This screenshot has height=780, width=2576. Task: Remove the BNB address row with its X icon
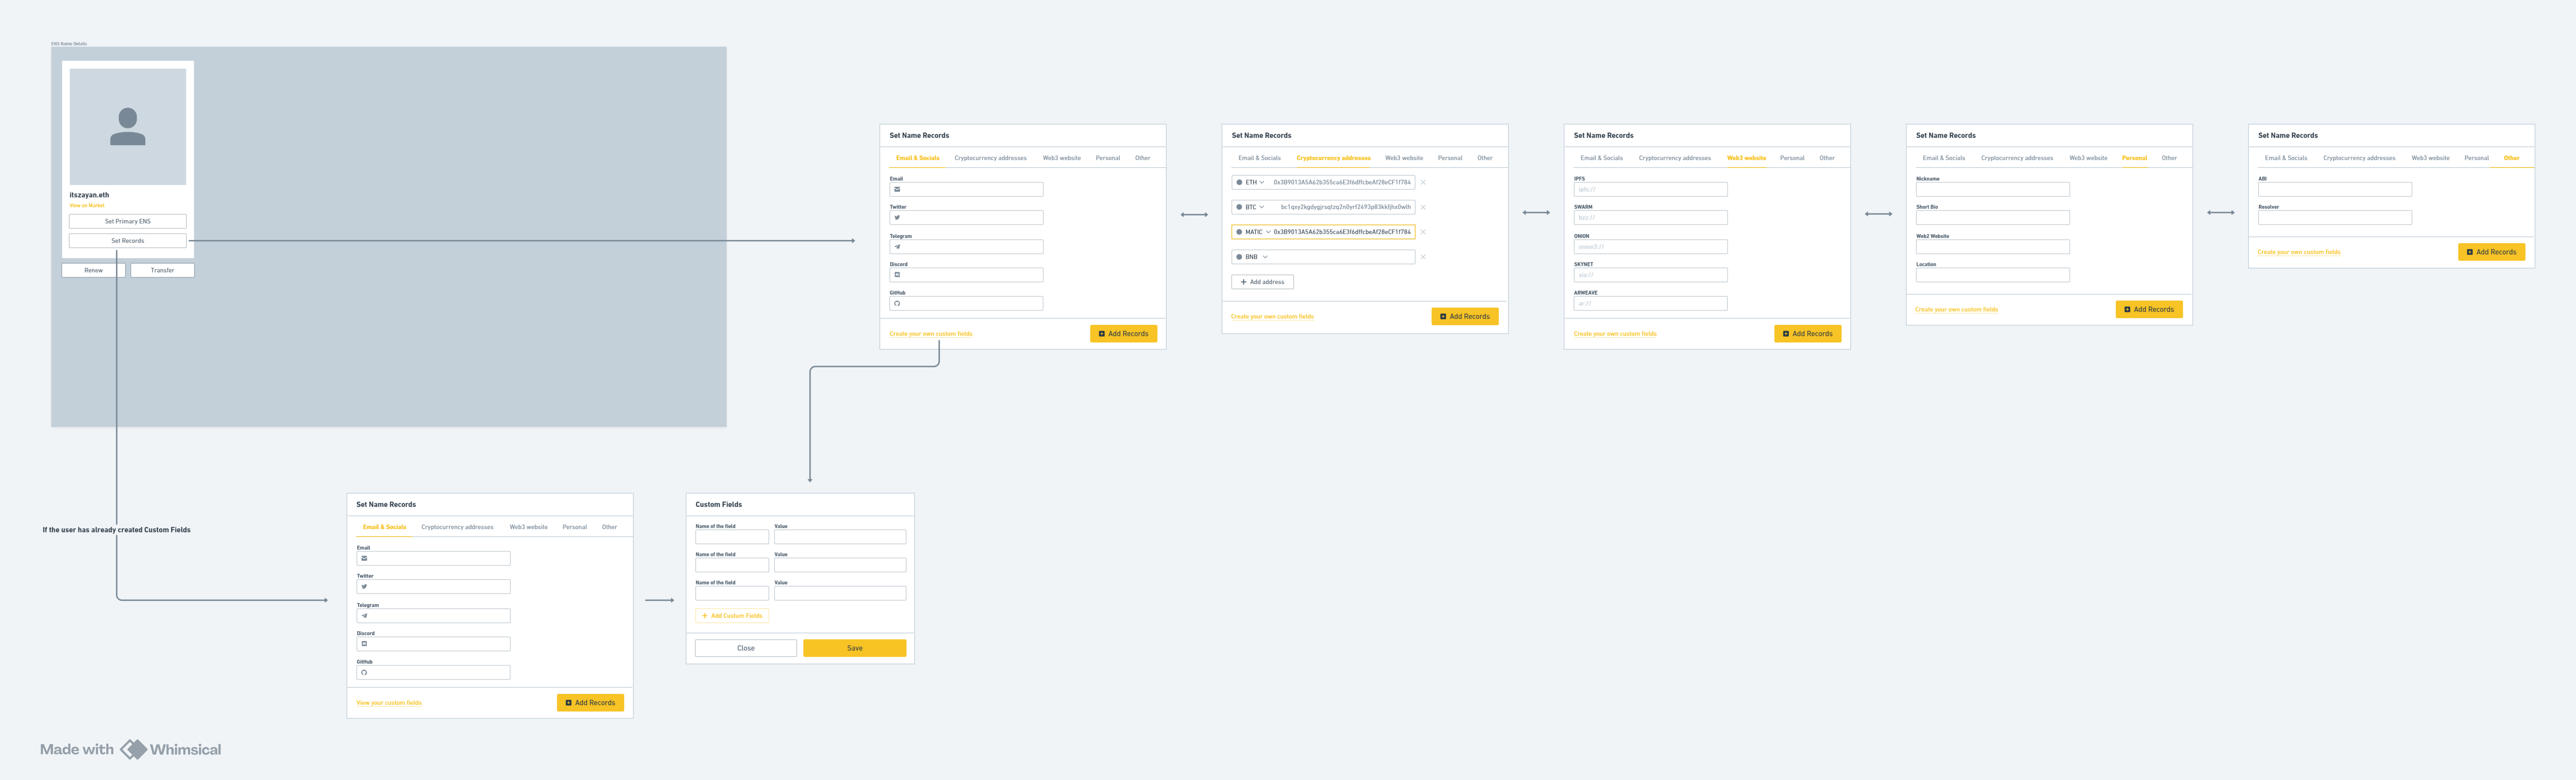coord(1423,257)
